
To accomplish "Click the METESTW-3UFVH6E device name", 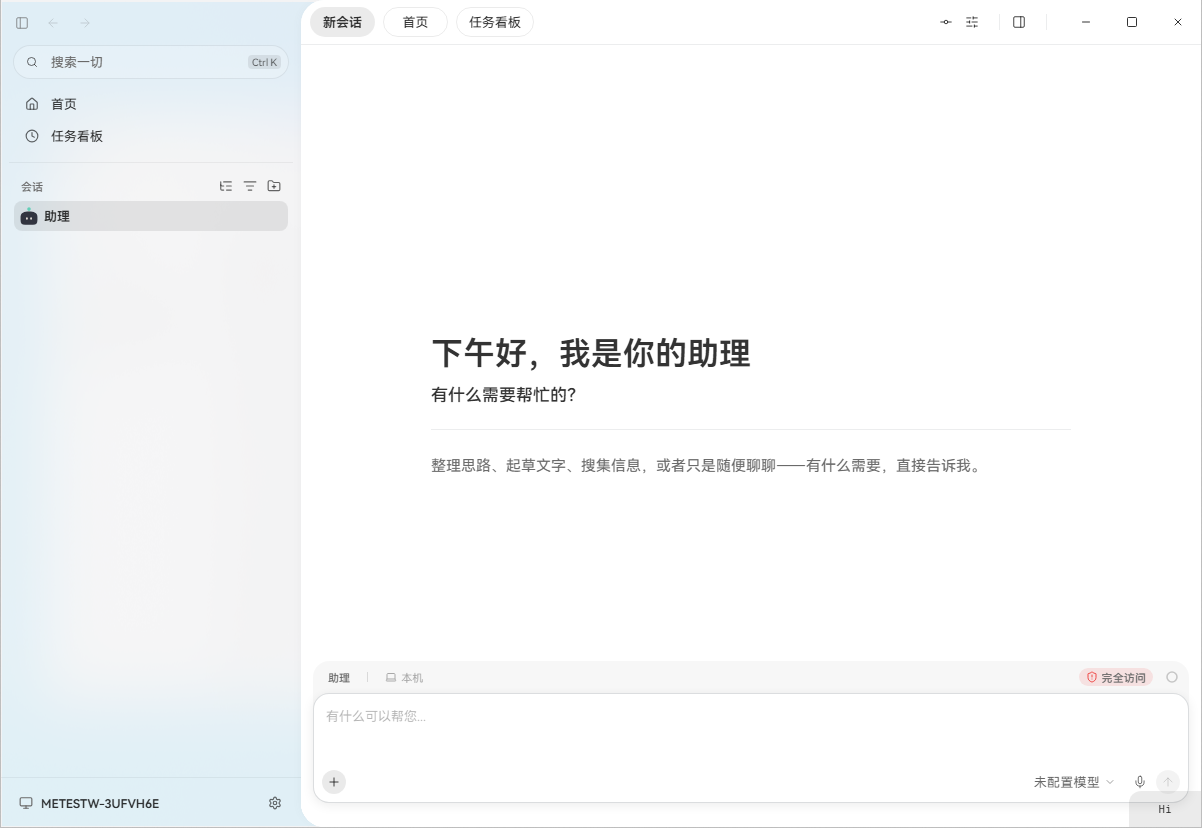I will tap(100, 803).
